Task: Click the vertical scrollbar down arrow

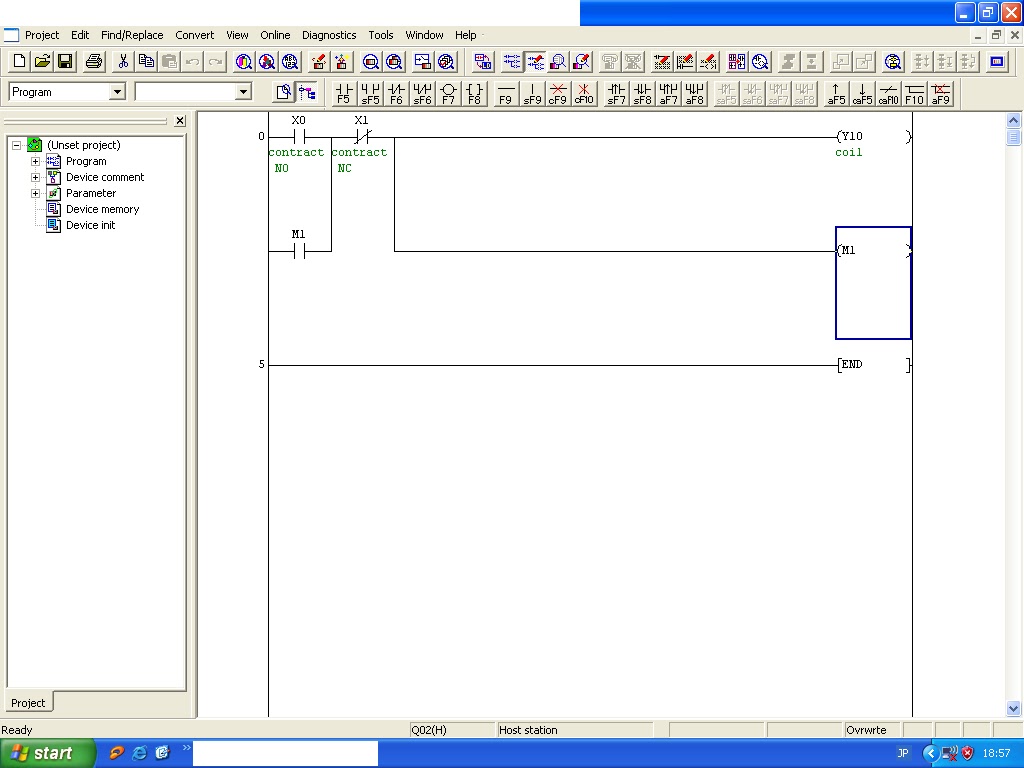Action: click(1014, 707)
